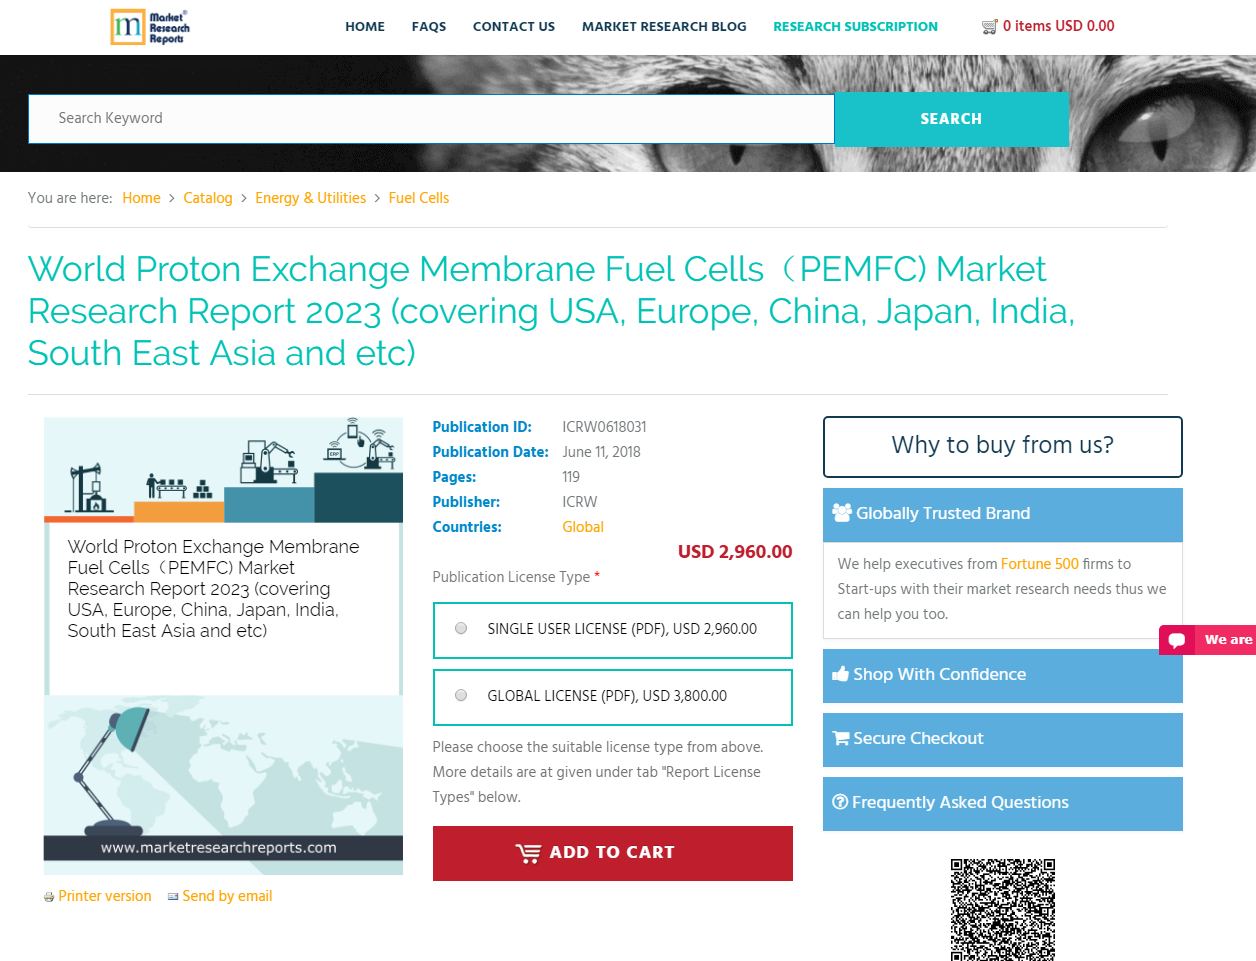This screenshot has height=961, width=1256.
Task: Click the envelope icon beside Send by email
Action: pyautogui.click(x=173, y=896)
